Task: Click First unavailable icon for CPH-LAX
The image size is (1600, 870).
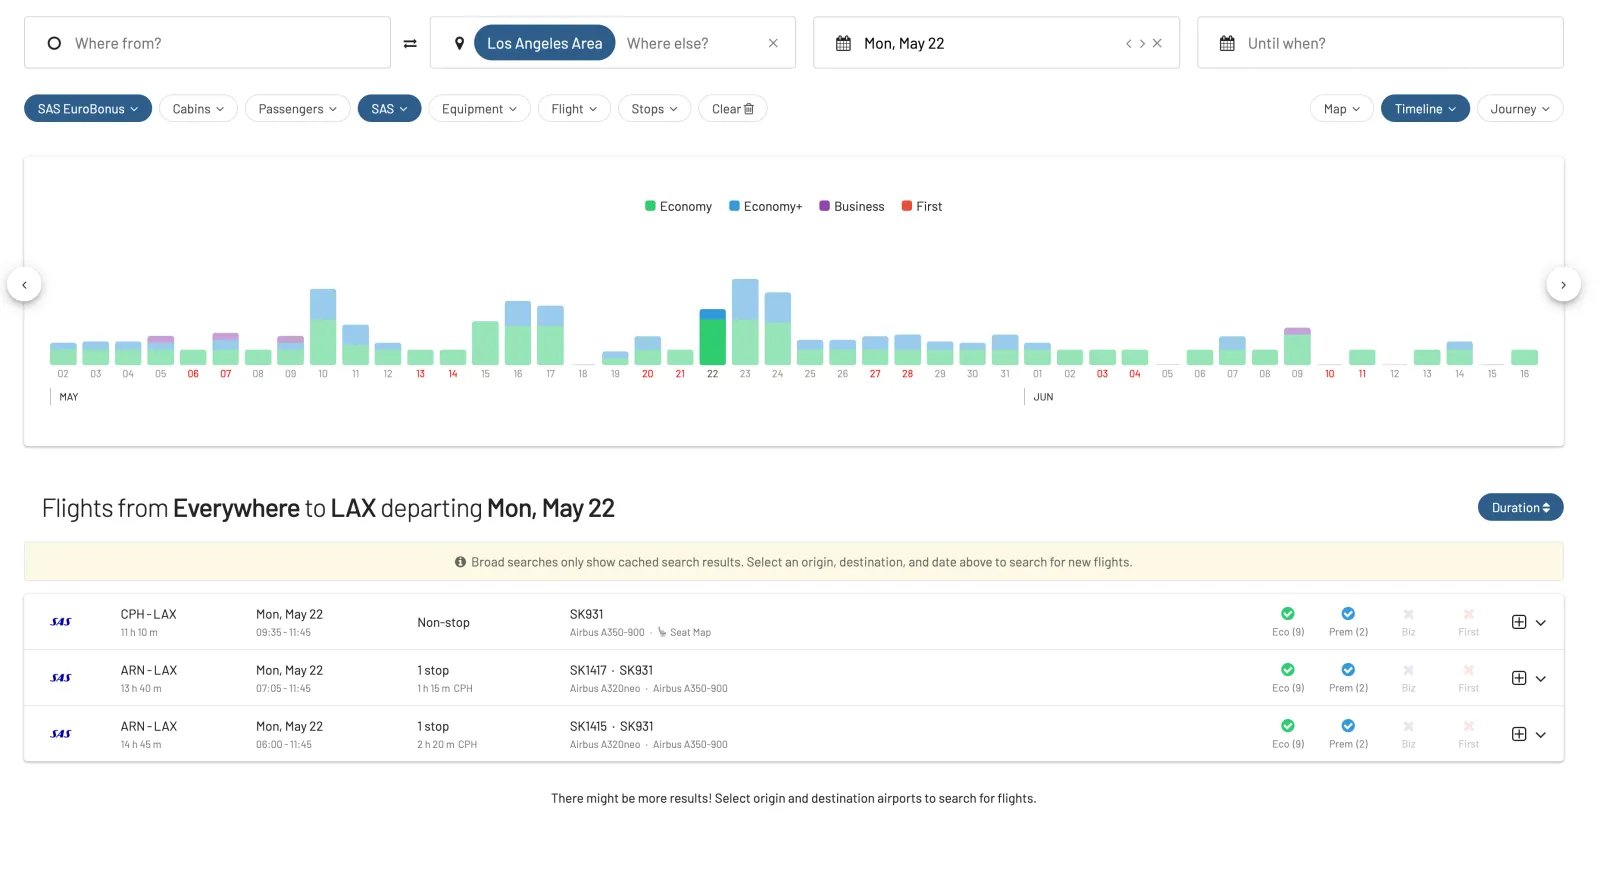Action: (1469, 614)
